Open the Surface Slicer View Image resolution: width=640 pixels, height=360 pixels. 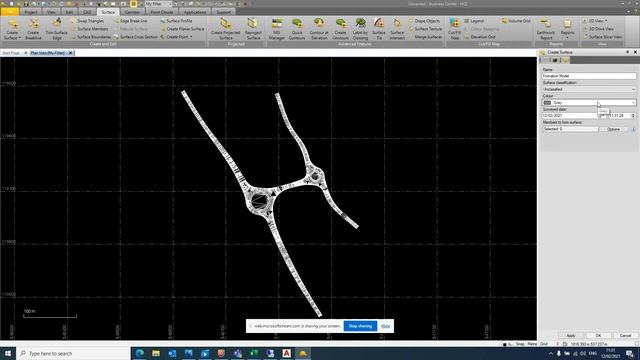(x=602, y=37)
